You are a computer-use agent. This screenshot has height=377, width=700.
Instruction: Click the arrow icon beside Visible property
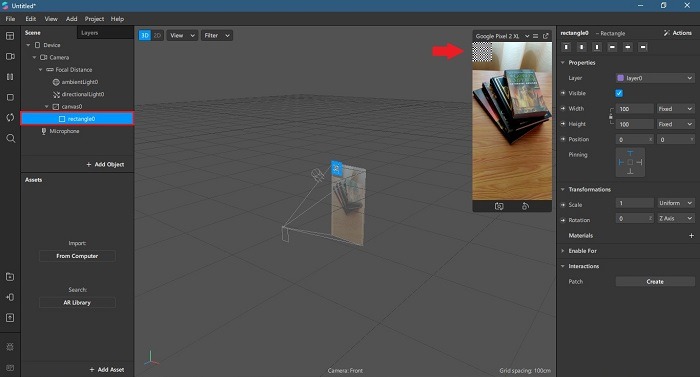[563, 93]
